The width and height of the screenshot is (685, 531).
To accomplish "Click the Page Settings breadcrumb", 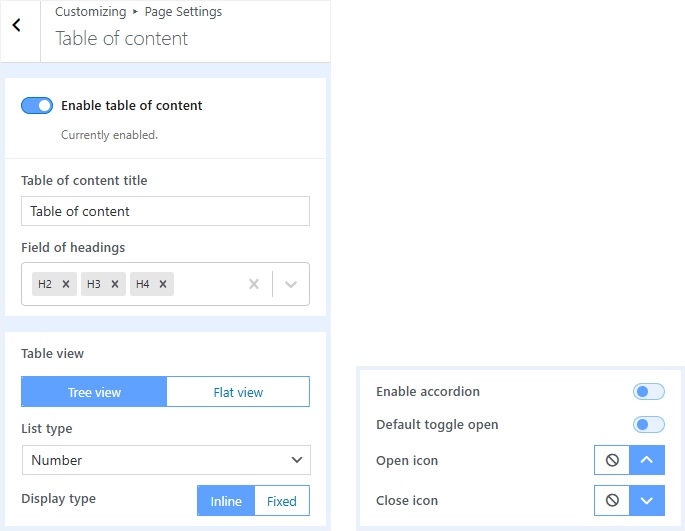I will [x=184, y=12].
